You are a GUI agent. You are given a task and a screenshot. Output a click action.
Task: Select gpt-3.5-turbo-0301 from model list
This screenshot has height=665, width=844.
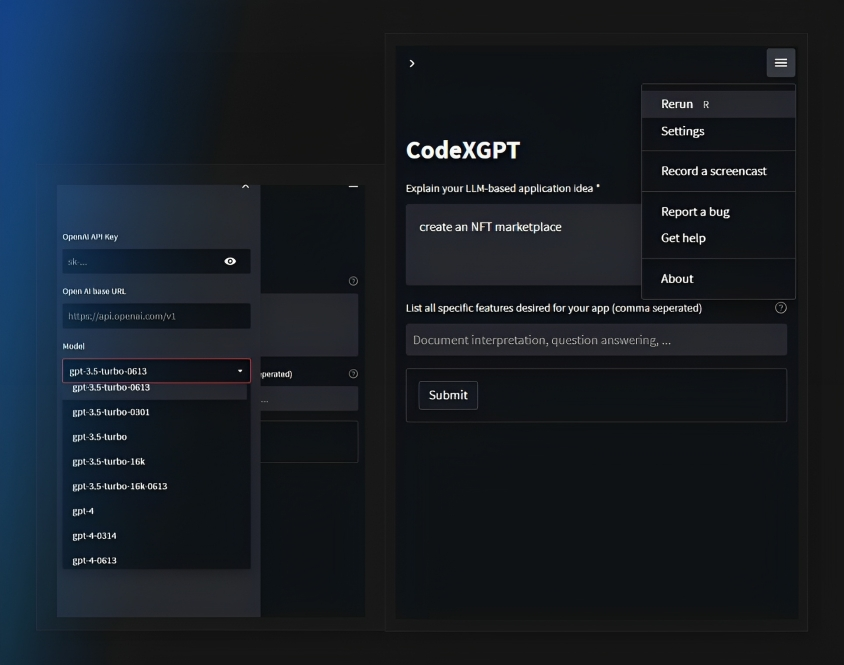pyautogui.click(x=155, y=412)
